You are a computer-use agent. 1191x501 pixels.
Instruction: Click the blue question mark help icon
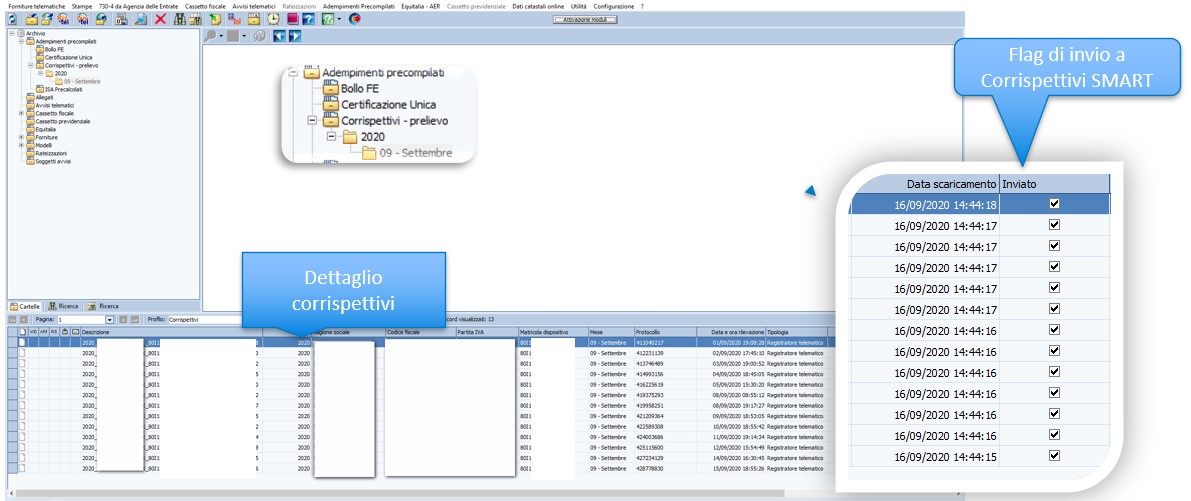pos(308,19)
